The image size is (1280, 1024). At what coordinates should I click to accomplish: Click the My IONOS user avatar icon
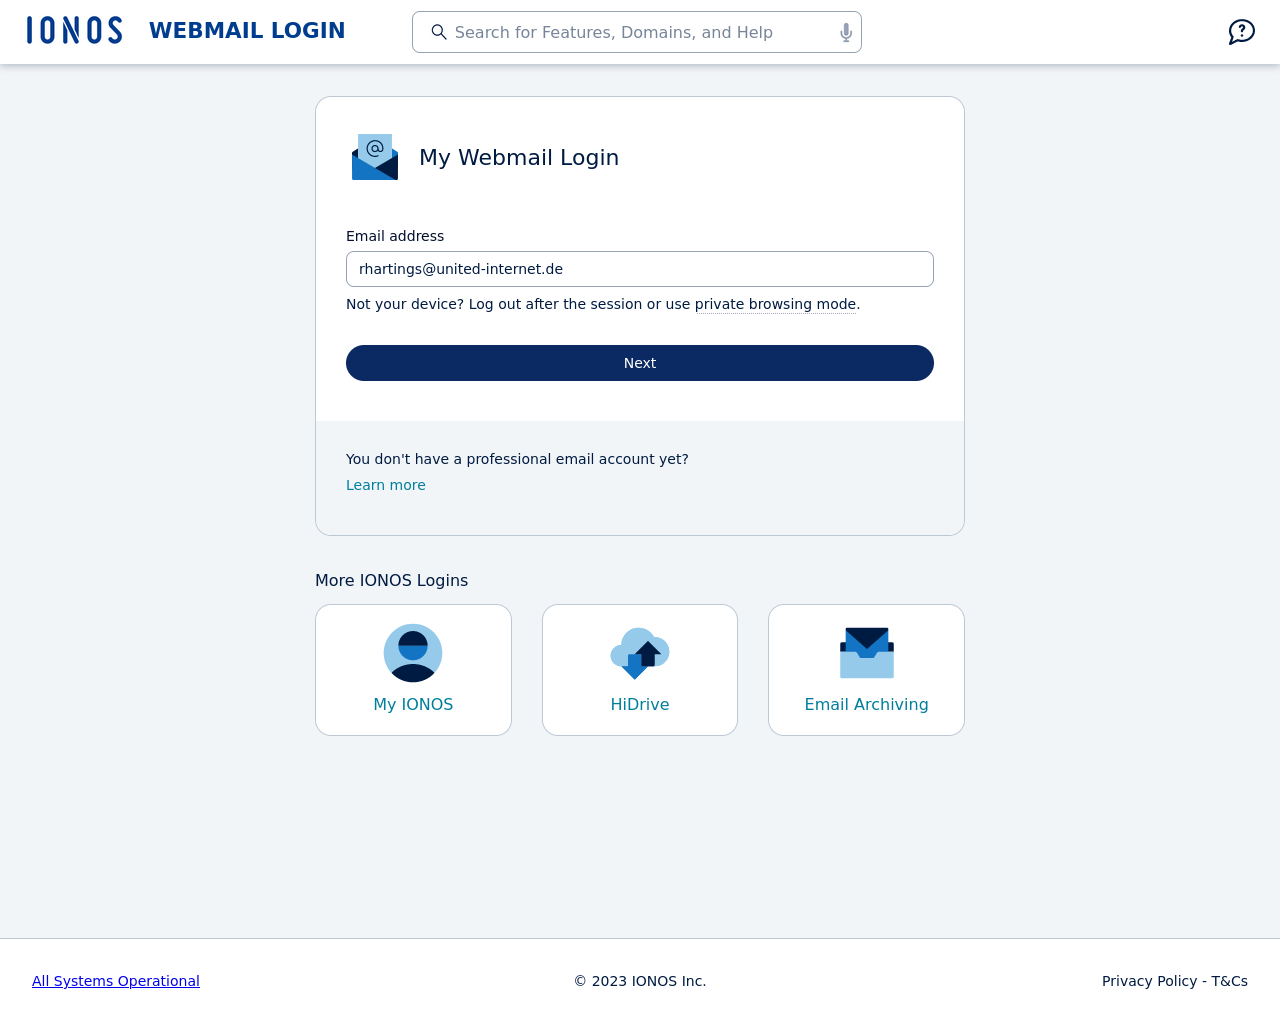(413, 653)
